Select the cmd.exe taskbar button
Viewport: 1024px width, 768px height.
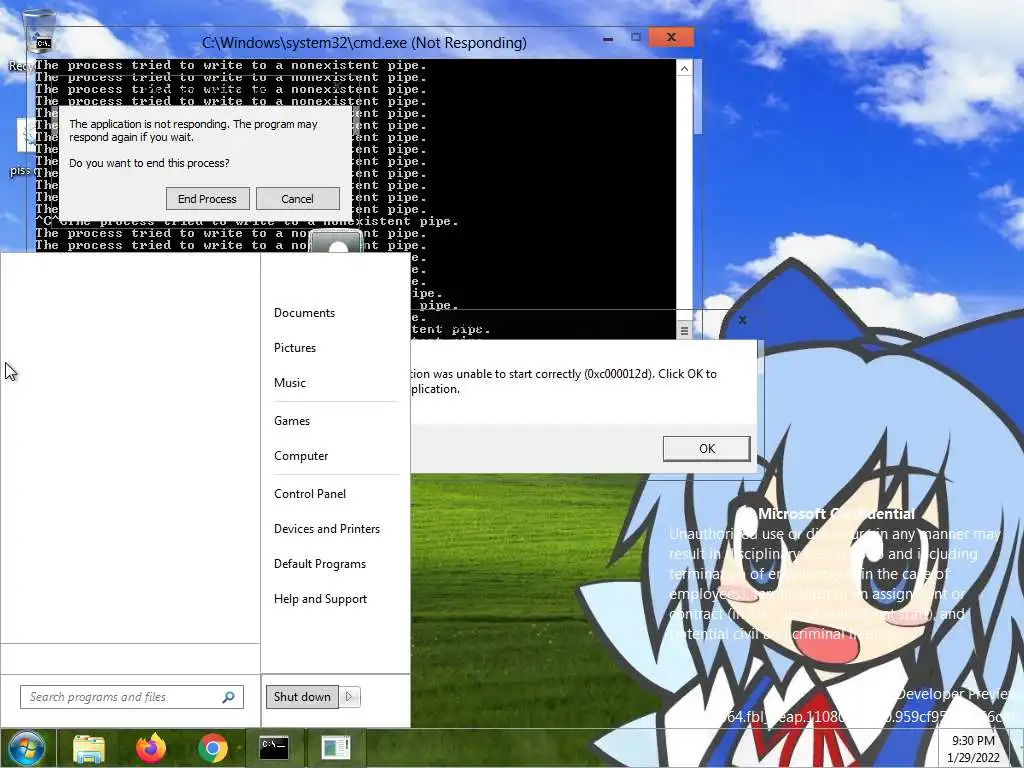[274, 748]
